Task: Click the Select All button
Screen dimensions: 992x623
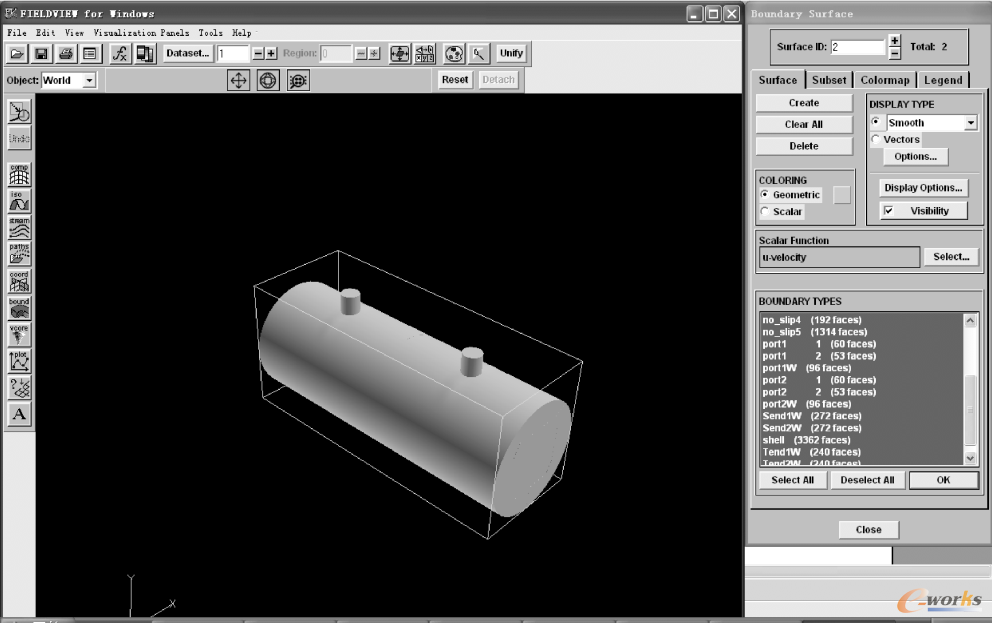Action: (792, 480)
